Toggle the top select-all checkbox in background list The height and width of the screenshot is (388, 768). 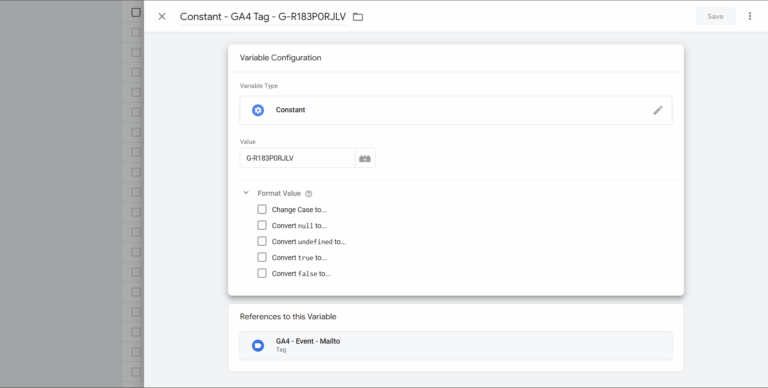pyautogui.click(x=136, y=12)
